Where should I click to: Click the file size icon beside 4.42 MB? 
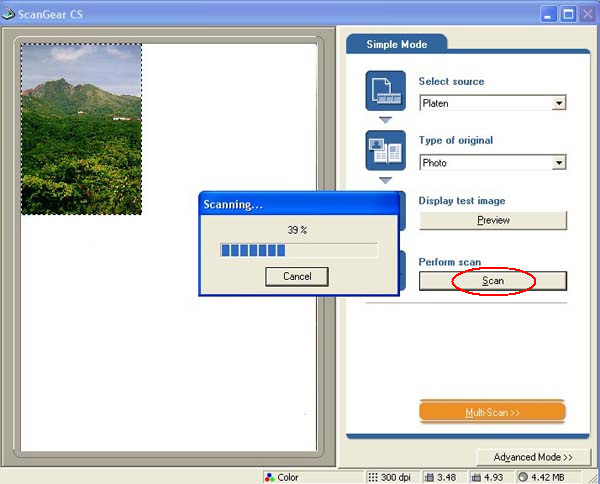pos(523,477)
